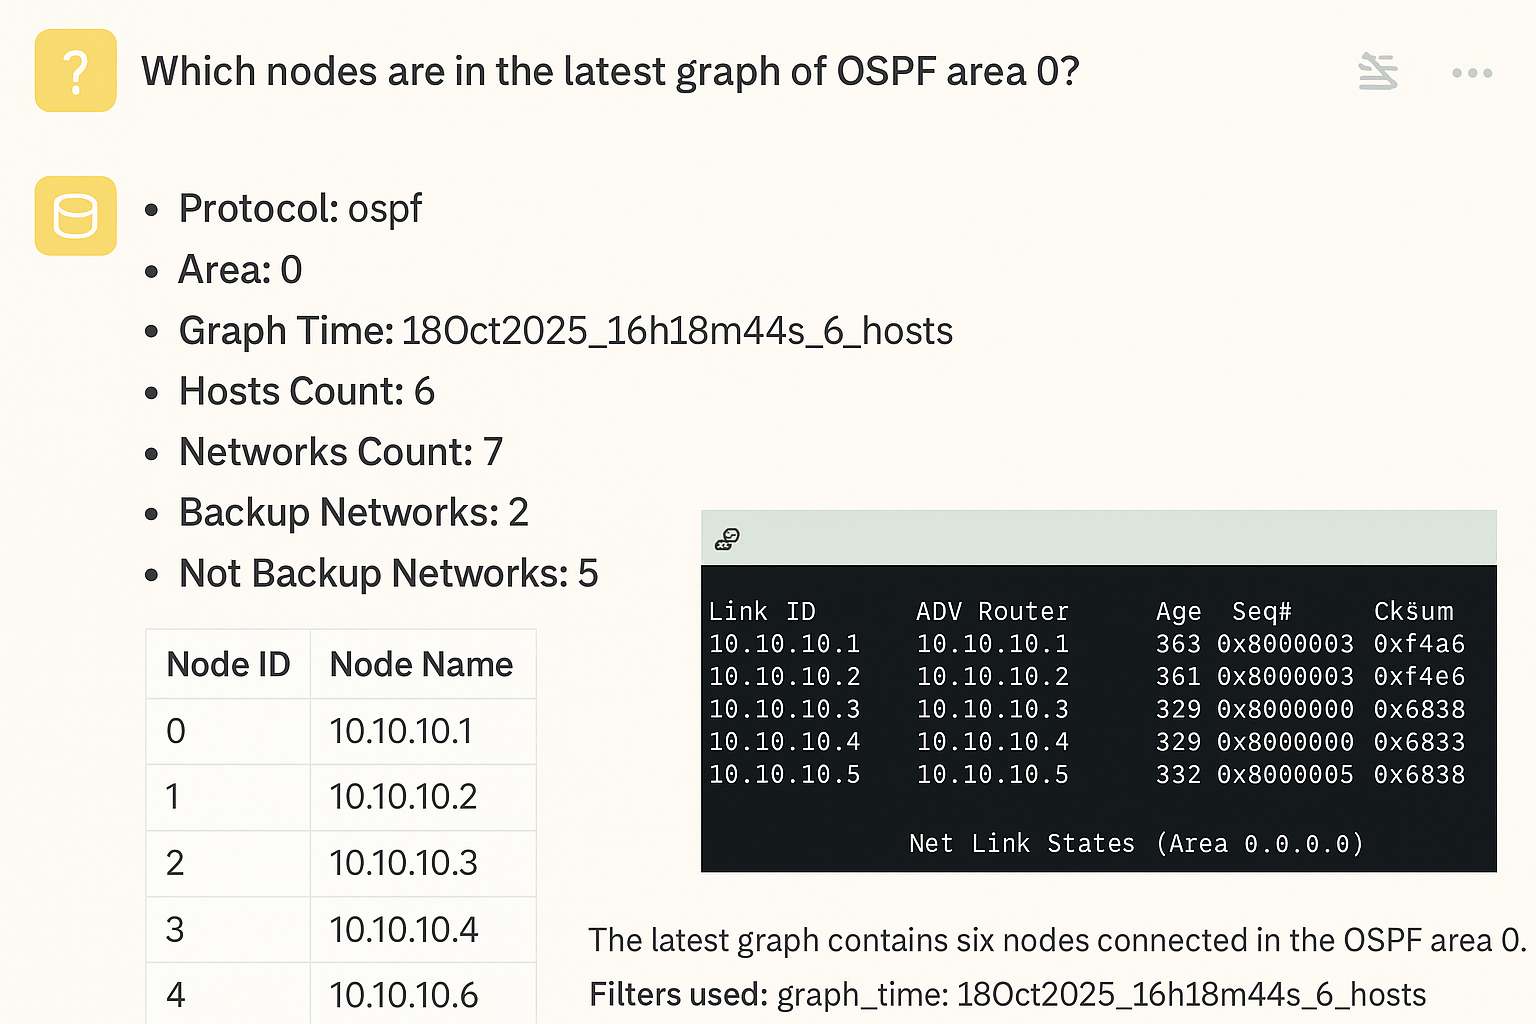
Task: Click the Node Name column header
Action: click(x=421, y=664)
